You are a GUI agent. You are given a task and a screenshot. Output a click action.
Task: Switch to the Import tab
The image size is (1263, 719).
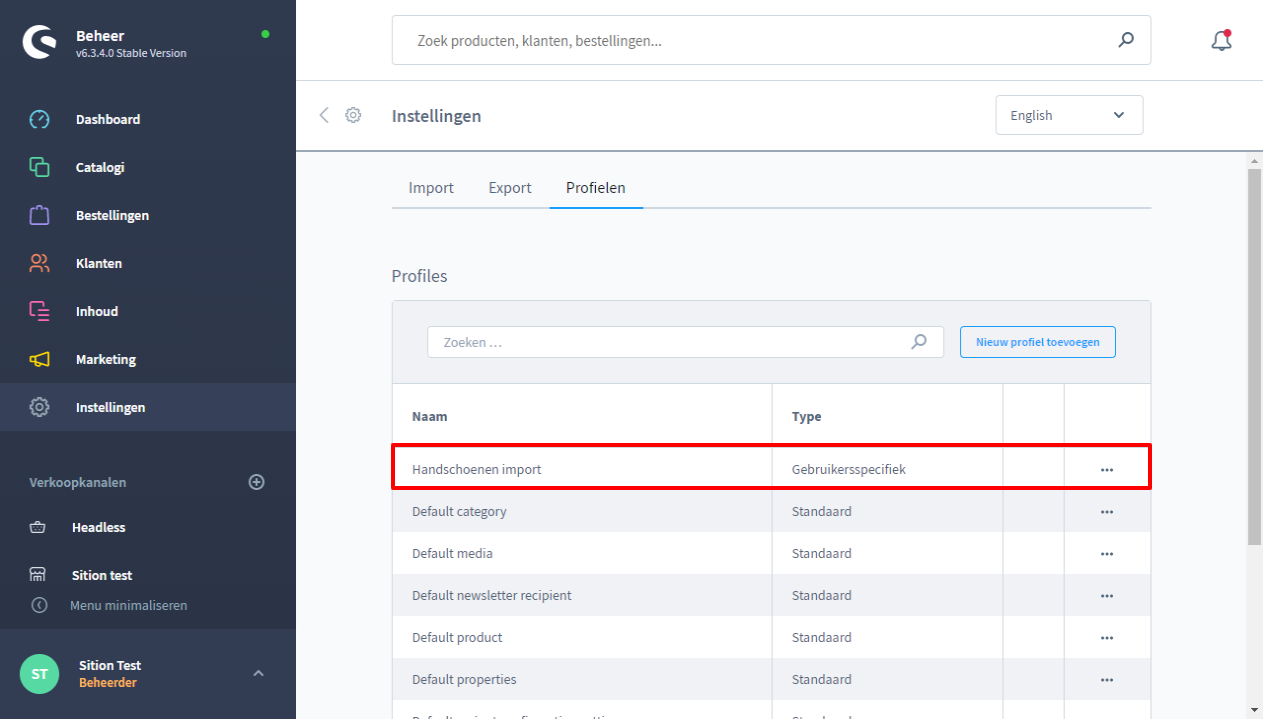point(431,188)
